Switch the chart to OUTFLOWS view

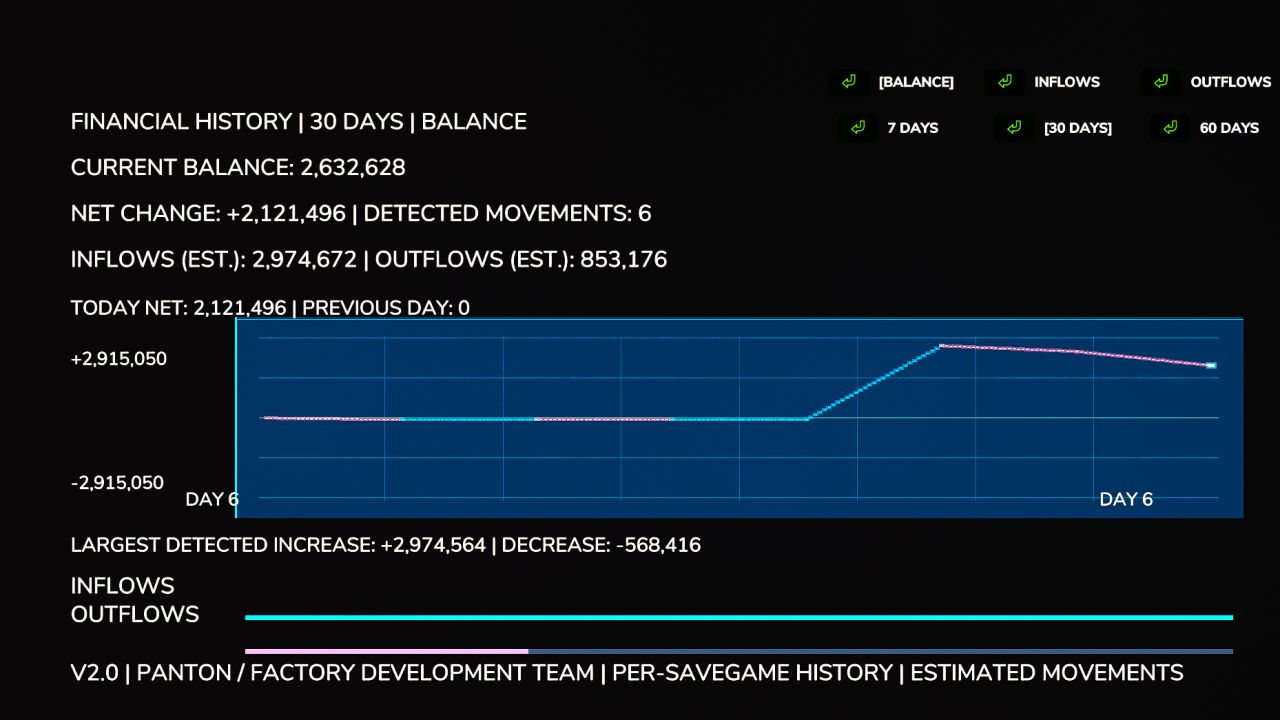[1231, 82]
